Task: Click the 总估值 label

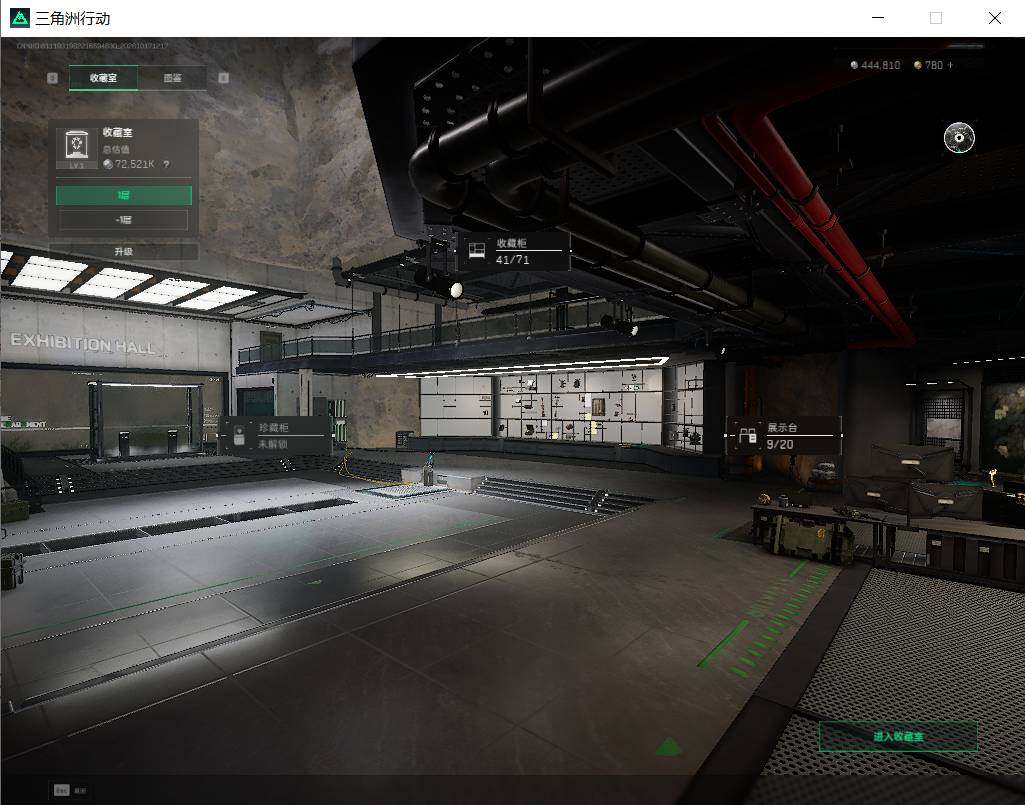Action: point(116,150)
